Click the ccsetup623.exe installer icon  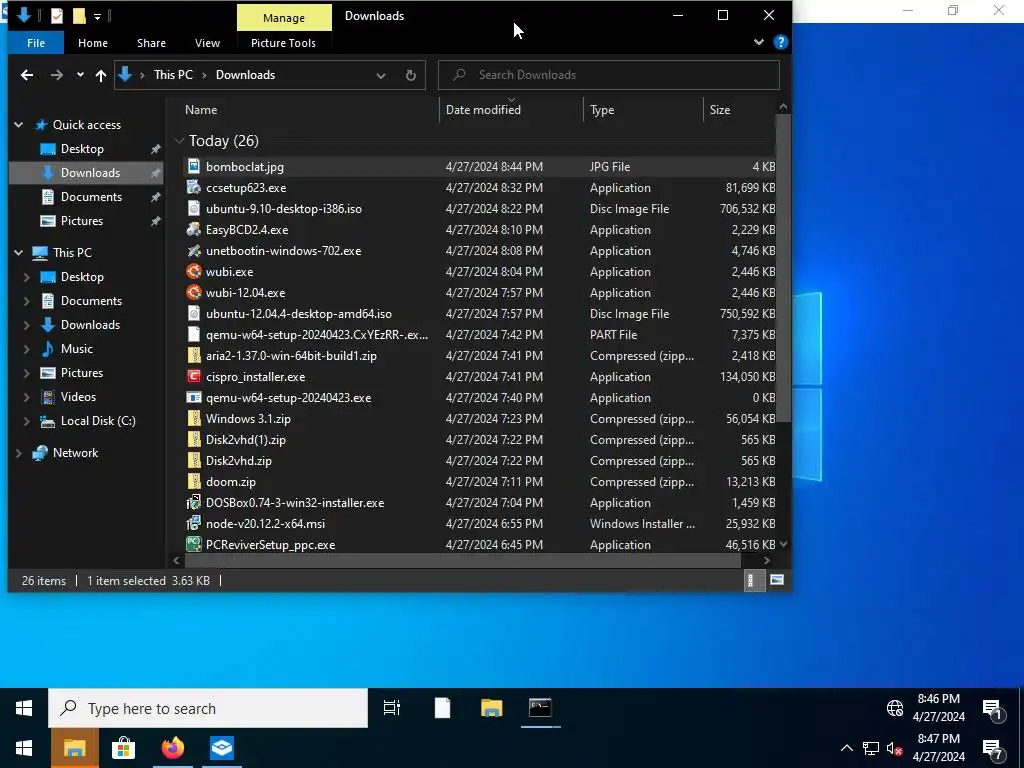(193, 187)
